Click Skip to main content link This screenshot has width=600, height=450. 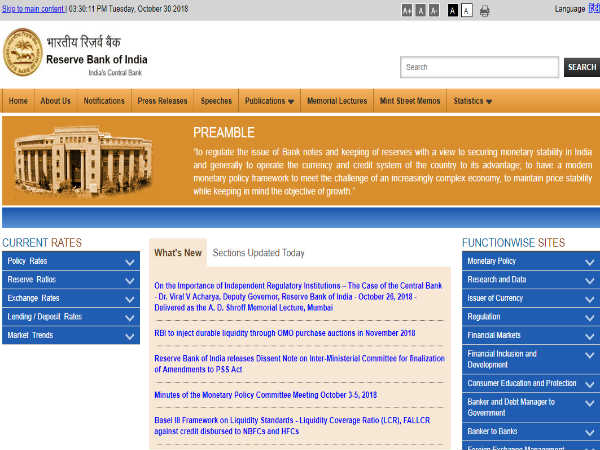[x=33, y=9]
